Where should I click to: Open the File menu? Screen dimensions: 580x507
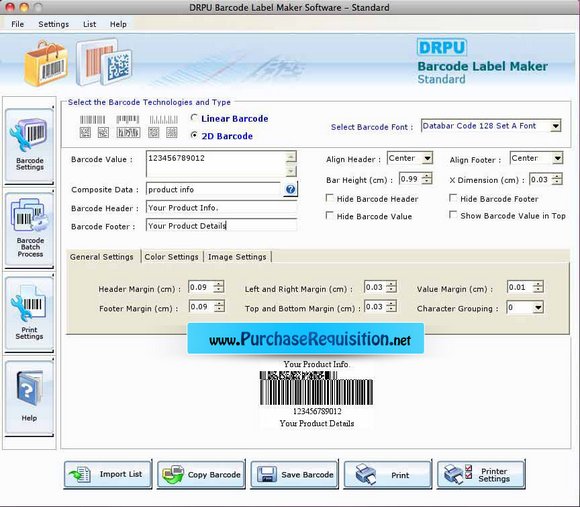[17, 24]
